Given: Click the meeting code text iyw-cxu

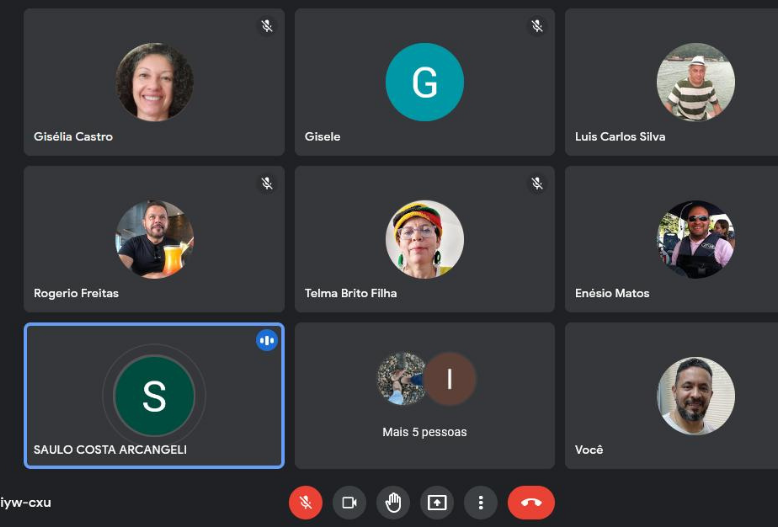Looking at the screenshot, I should click(x=26, y=502).
